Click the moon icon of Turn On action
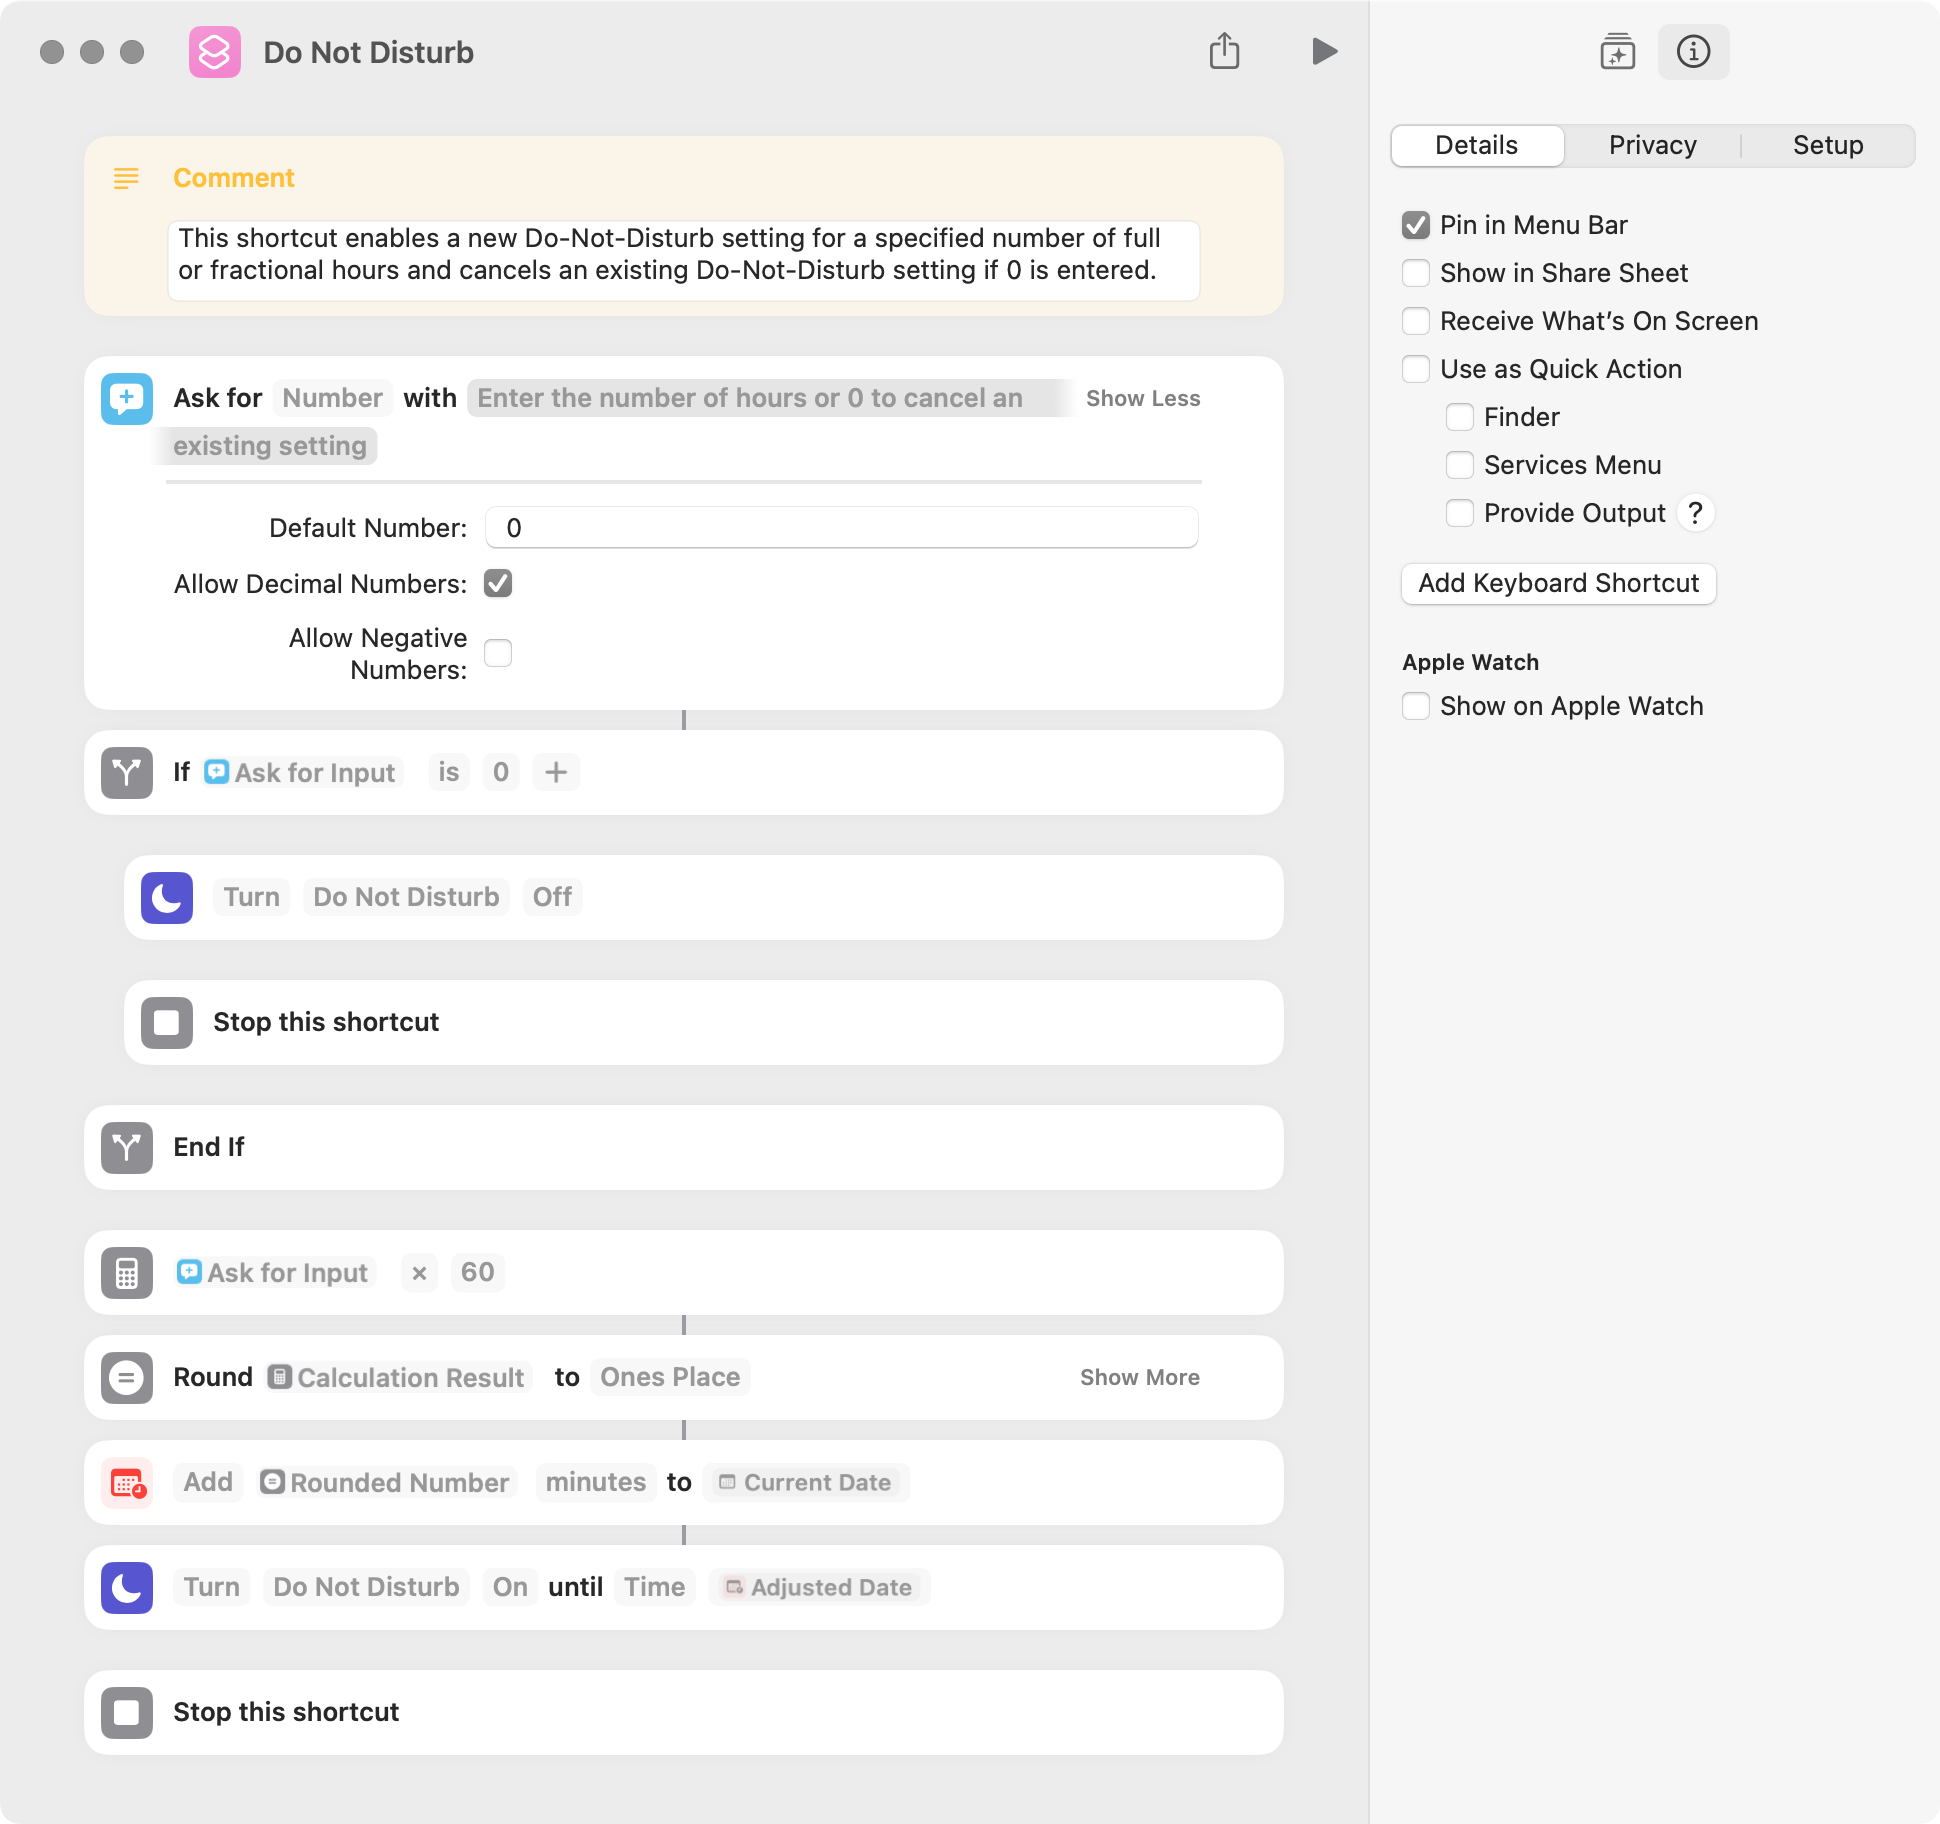Viewport: 1940px width, 1824px height. [x=127, y=1587]
